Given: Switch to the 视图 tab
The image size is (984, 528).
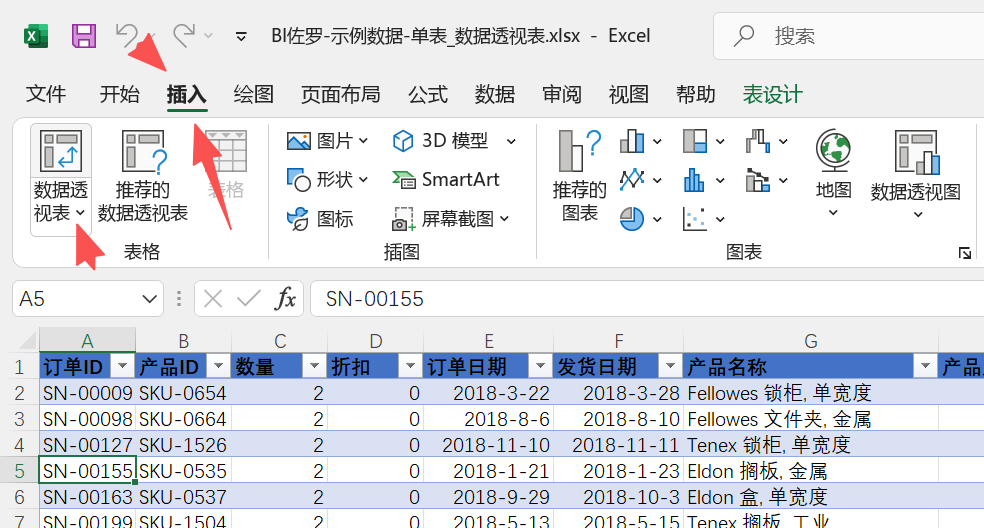Looking at the screenshot, I should (x=629, y=94).
